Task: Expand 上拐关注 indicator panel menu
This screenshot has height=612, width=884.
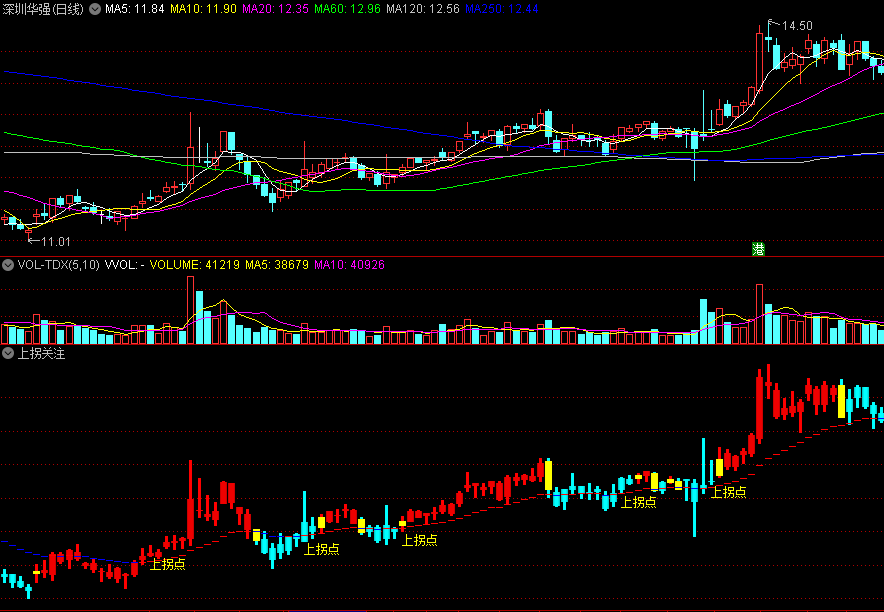Action: (x=8, y=353)
